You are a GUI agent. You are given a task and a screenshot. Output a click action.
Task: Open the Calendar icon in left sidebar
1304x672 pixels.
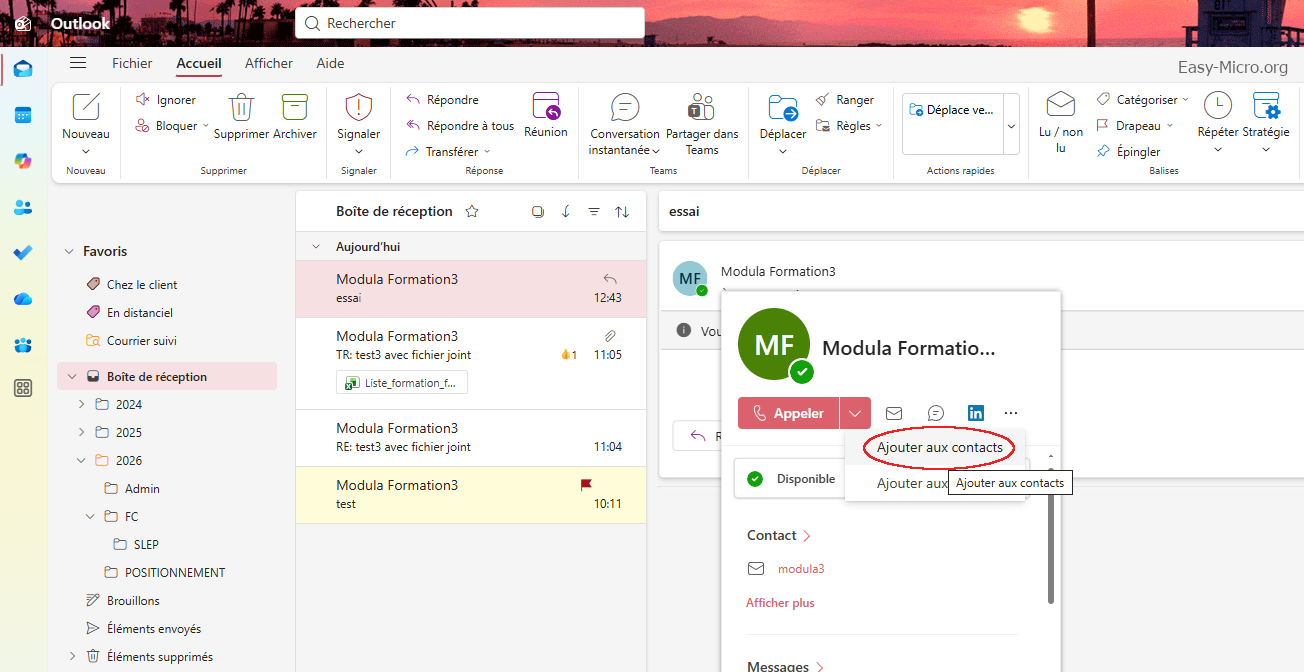(23, 115)
